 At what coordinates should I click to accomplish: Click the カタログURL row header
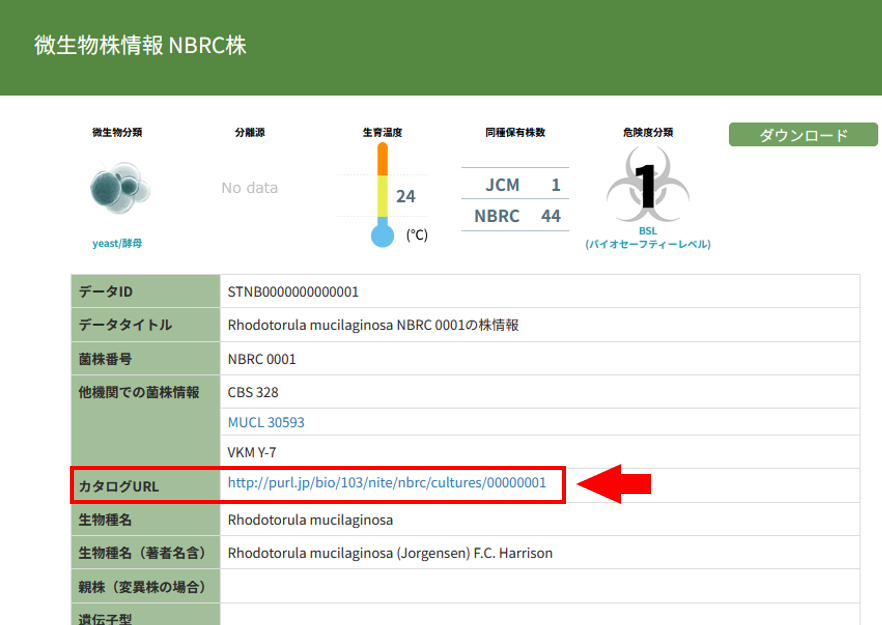click(119, 487)
